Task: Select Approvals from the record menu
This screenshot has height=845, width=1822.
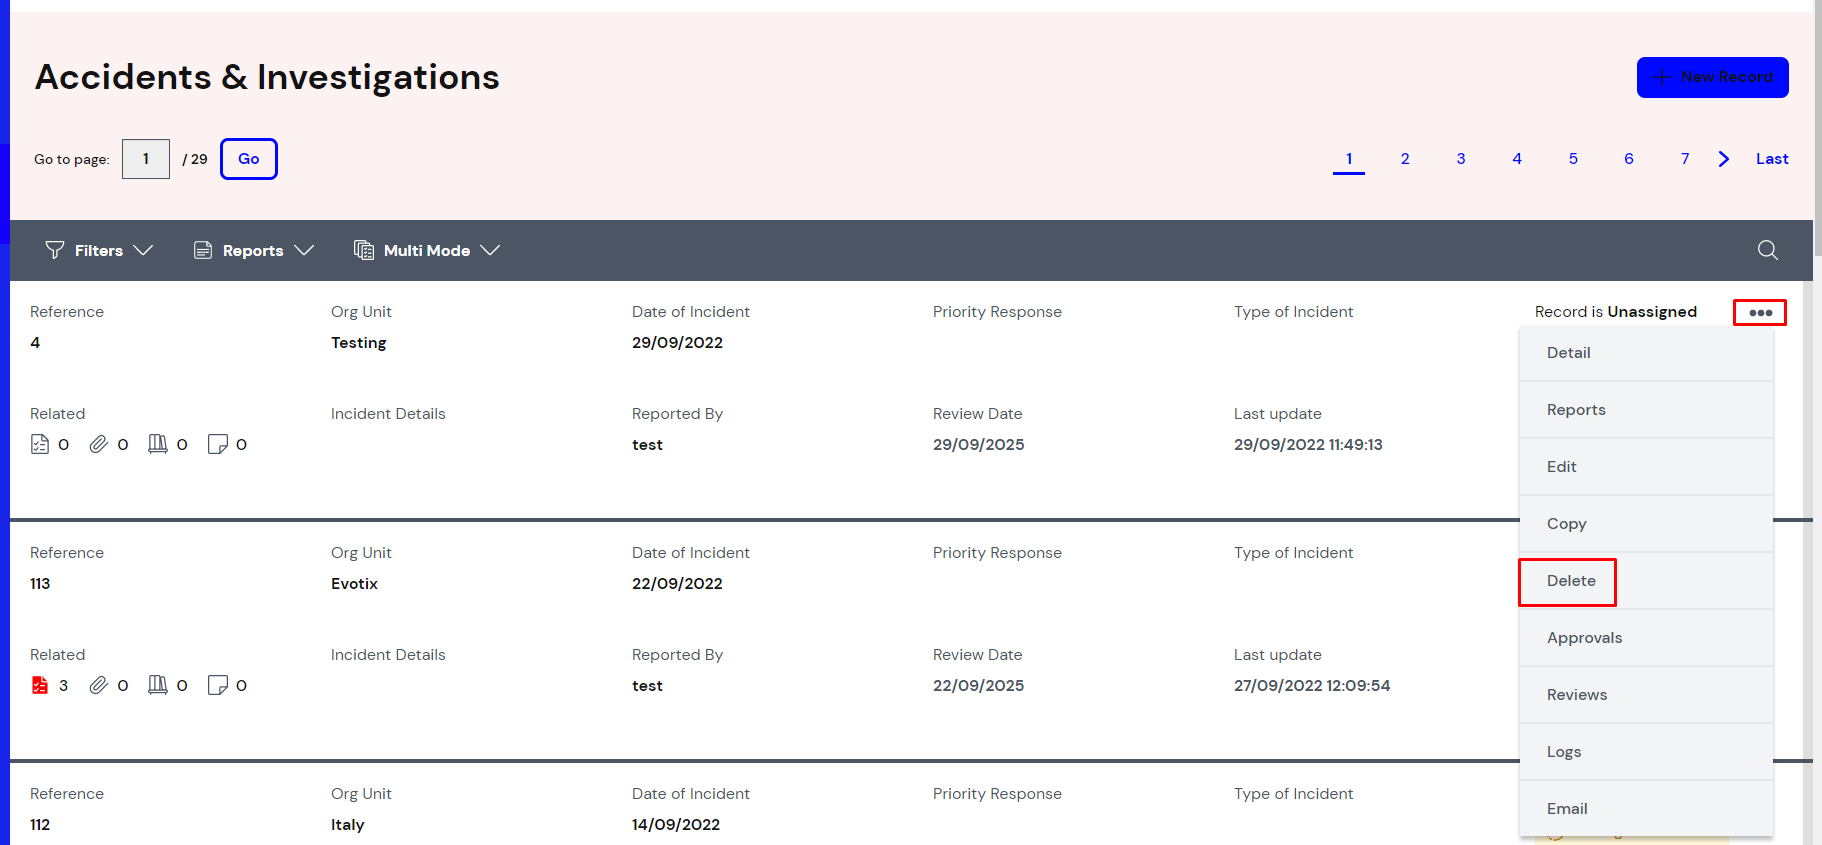Action: click(x=1584, y=638)
